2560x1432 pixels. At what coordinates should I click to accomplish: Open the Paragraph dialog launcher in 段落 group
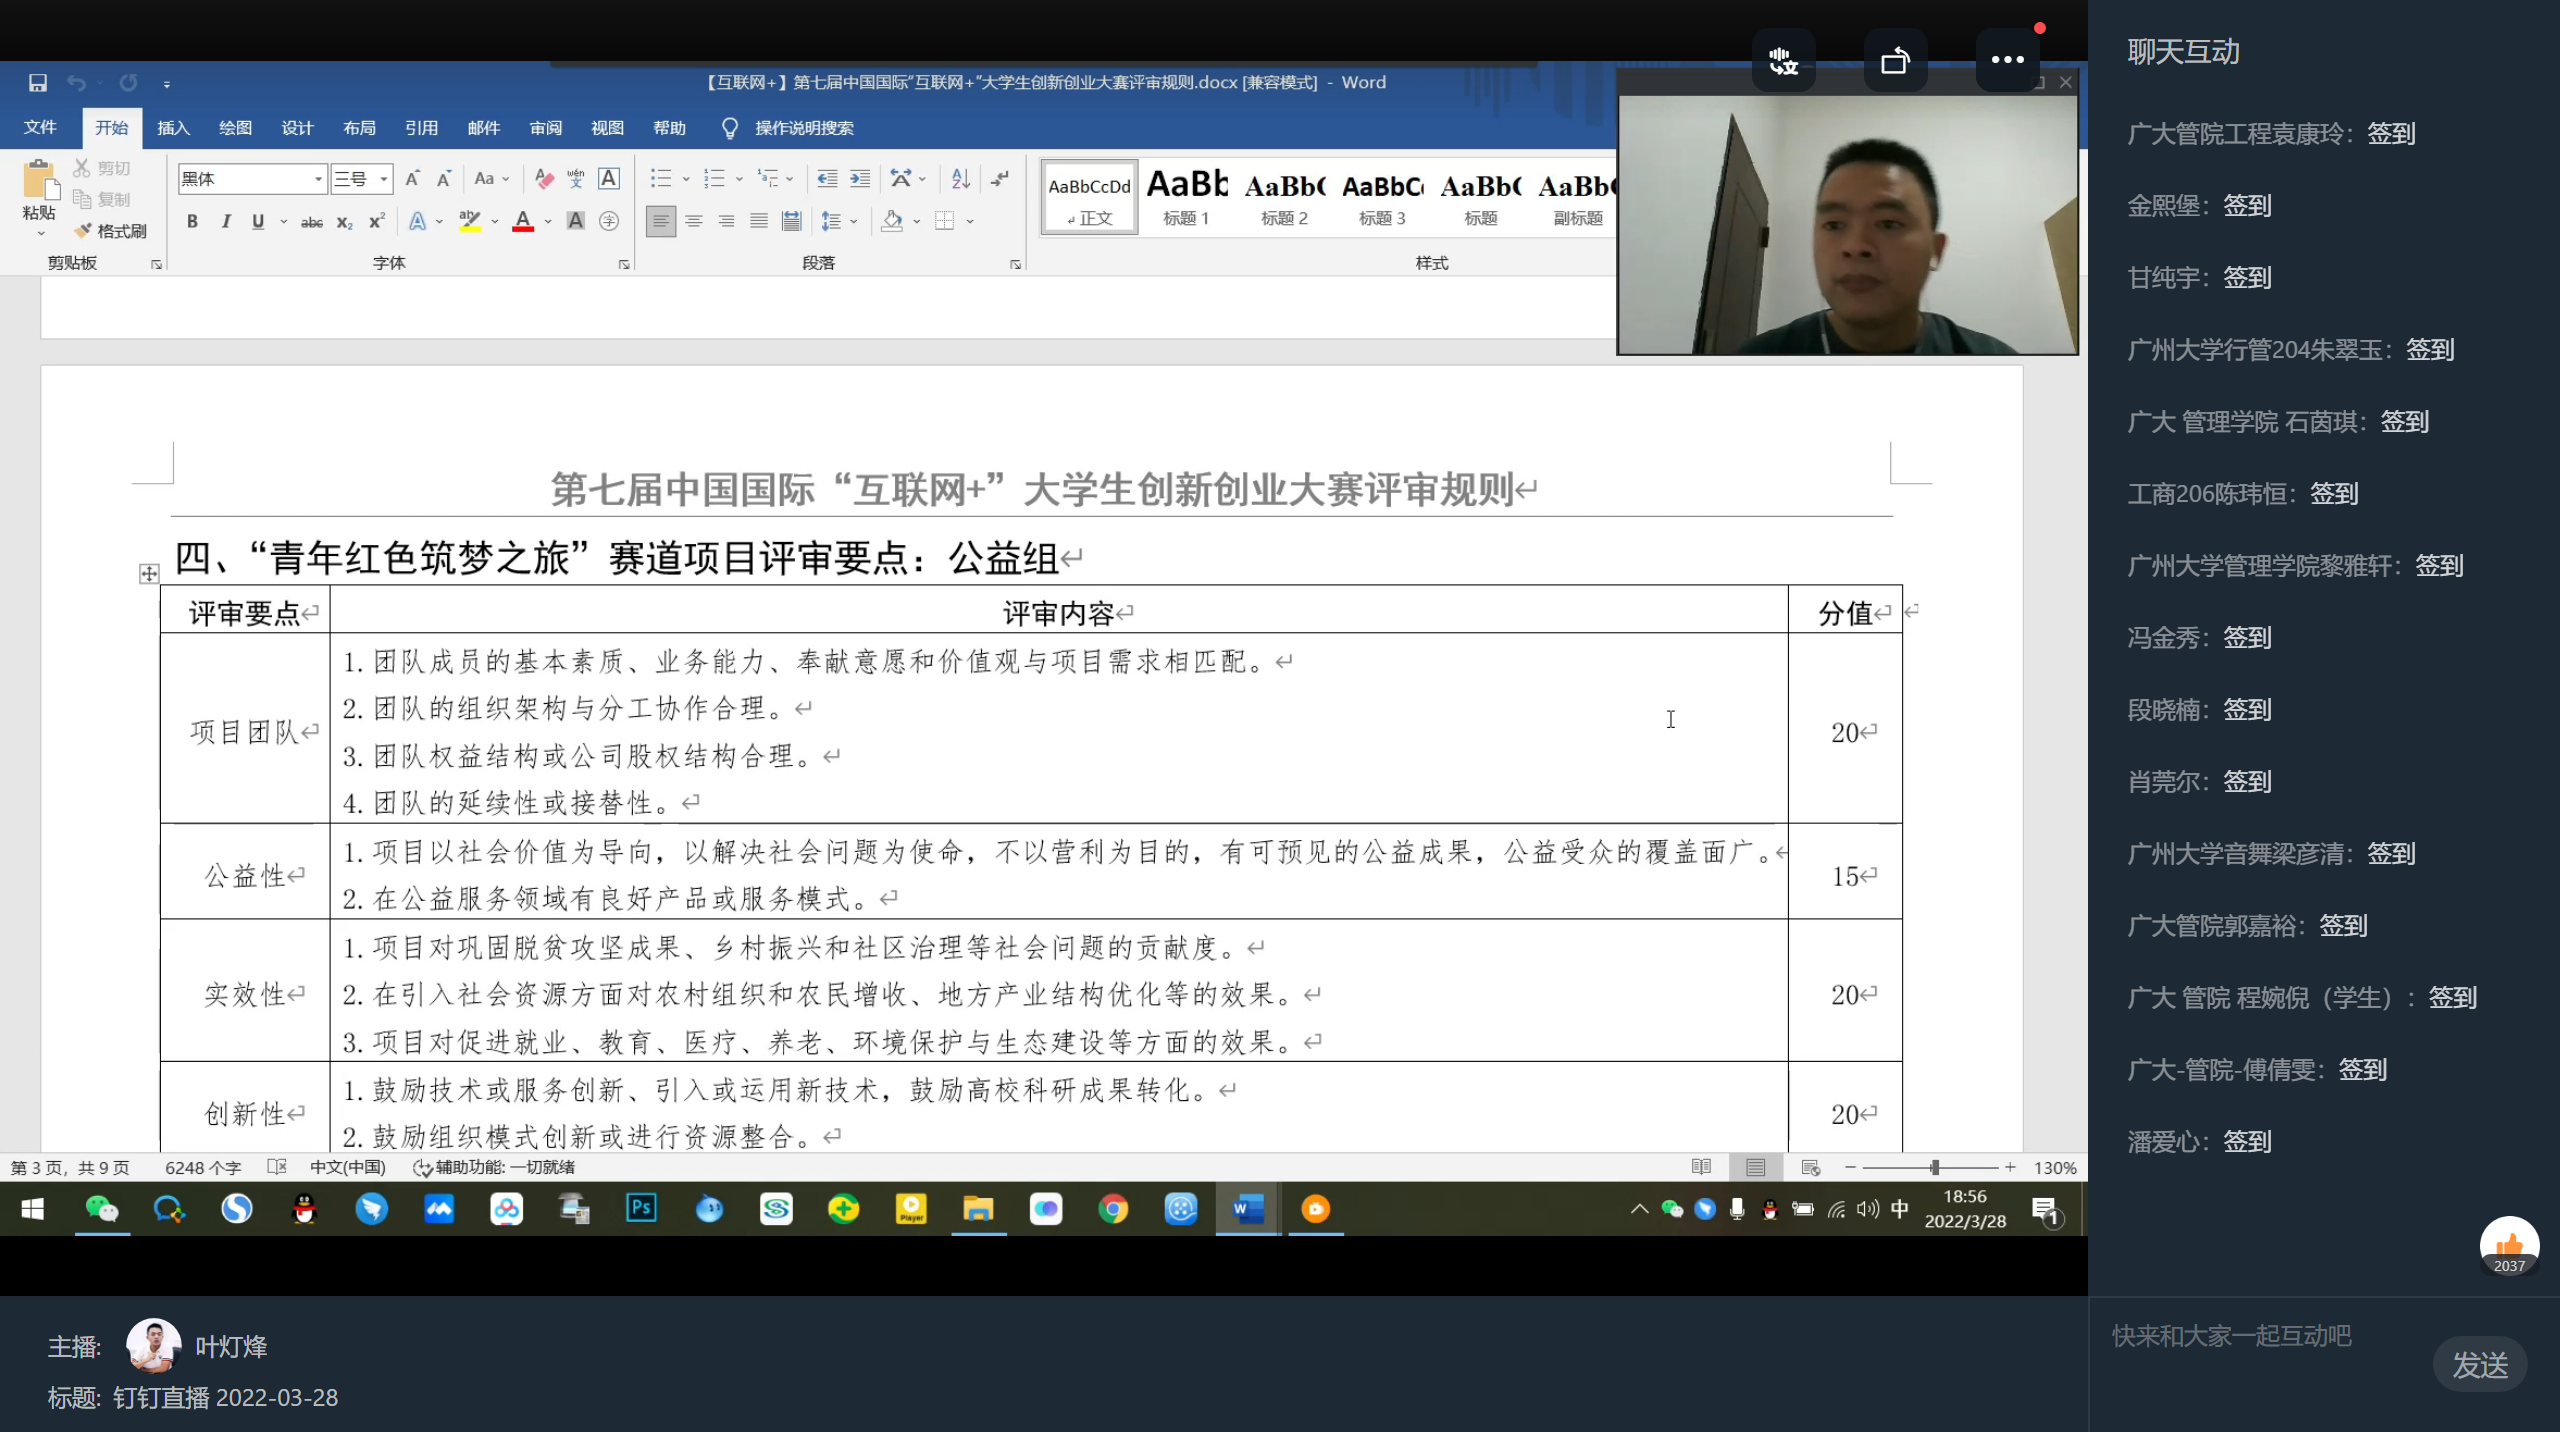tap(1015, 264)
